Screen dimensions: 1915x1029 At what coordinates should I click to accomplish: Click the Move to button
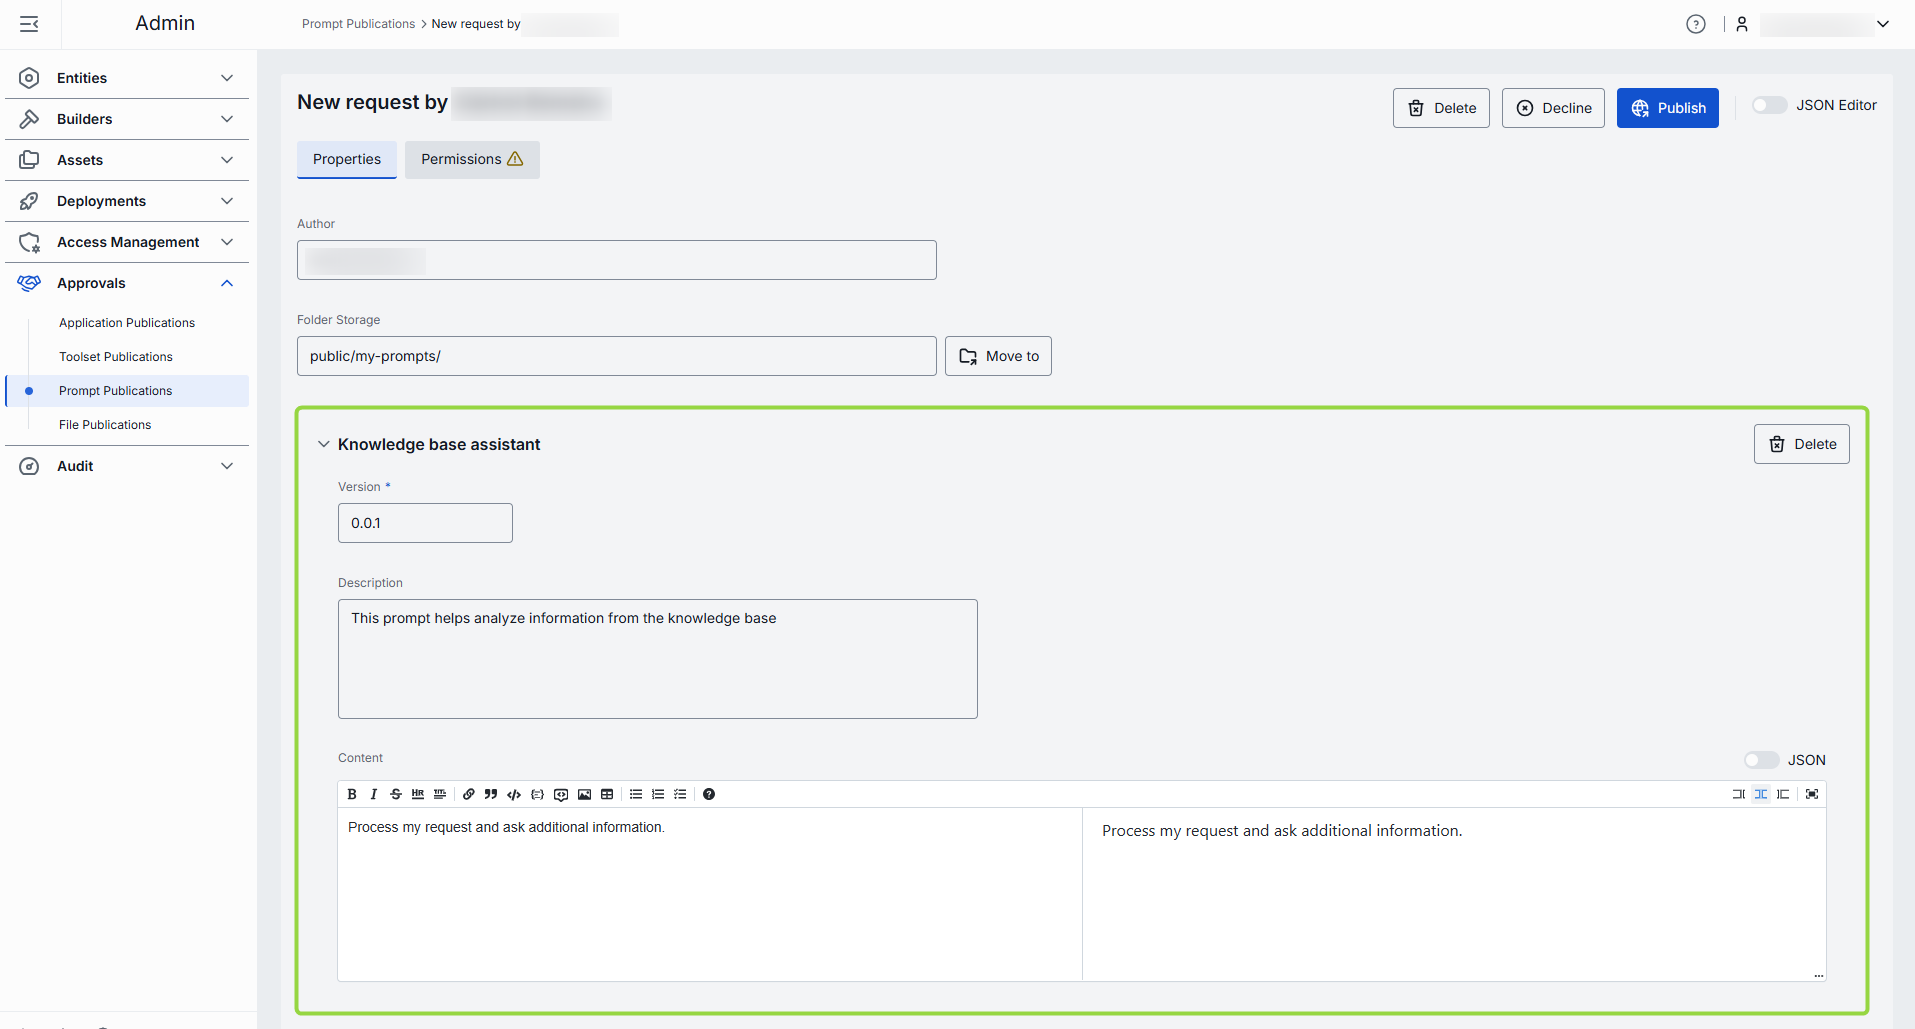[x=998, y=356]
